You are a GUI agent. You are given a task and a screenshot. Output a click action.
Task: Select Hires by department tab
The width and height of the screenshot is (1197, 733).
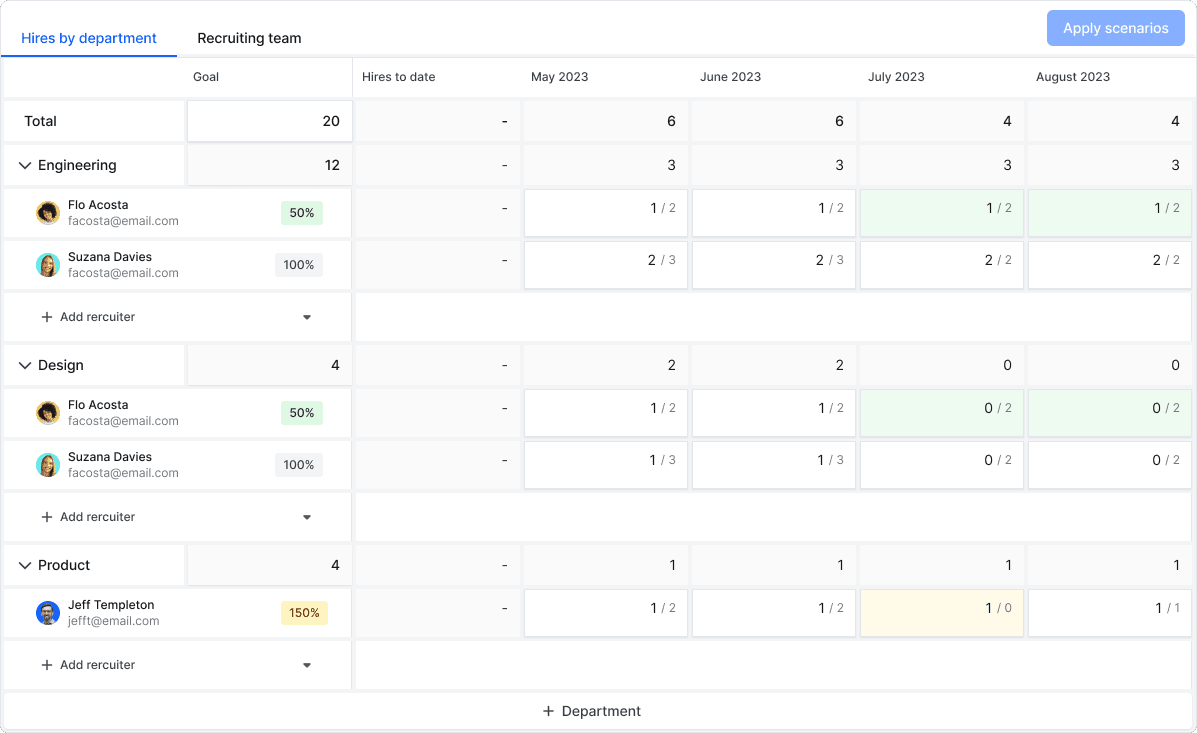pyautogui.click(x=89, y=38)
